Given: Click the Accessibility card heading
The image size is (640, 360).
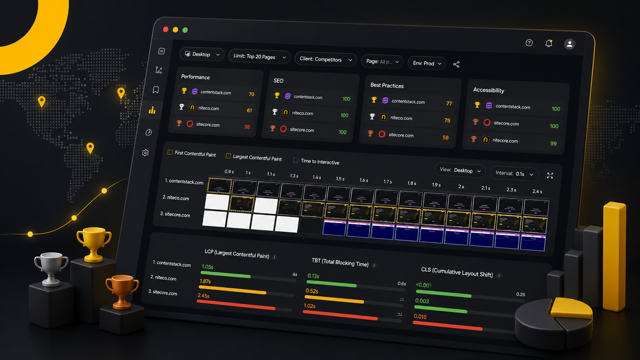Looking at the screenshot, I should pyautogui.click(x=488, y=90).
